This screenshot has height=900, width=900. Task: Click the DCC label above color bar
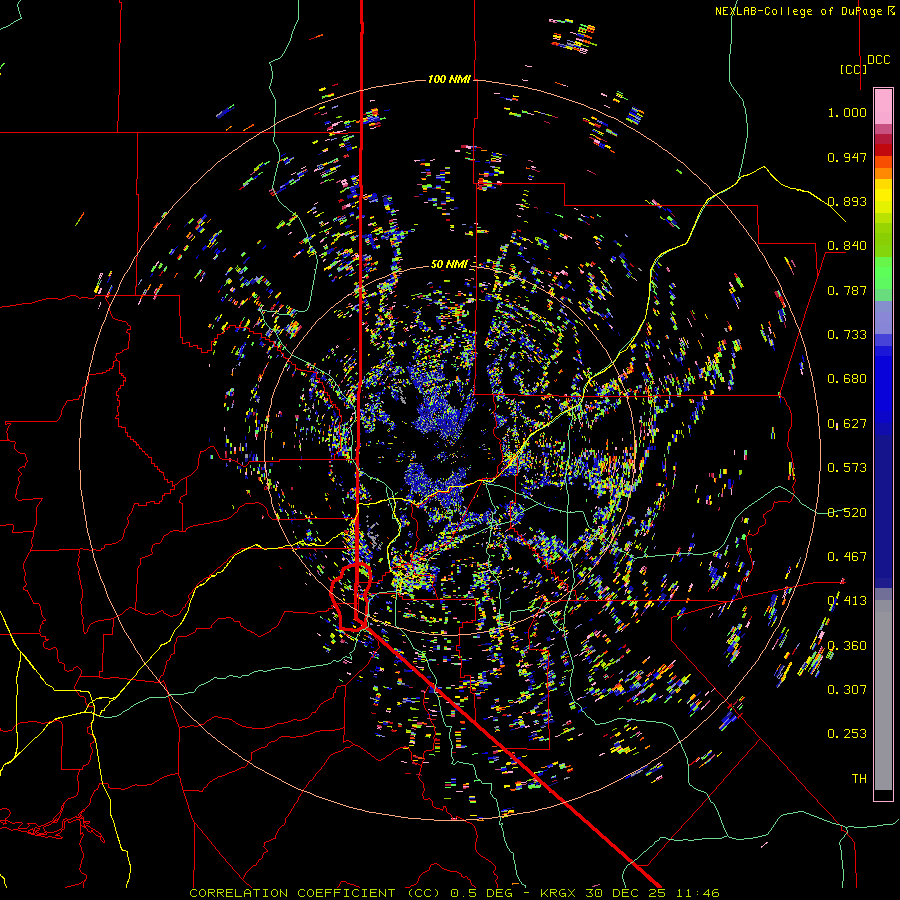point(879,60)
